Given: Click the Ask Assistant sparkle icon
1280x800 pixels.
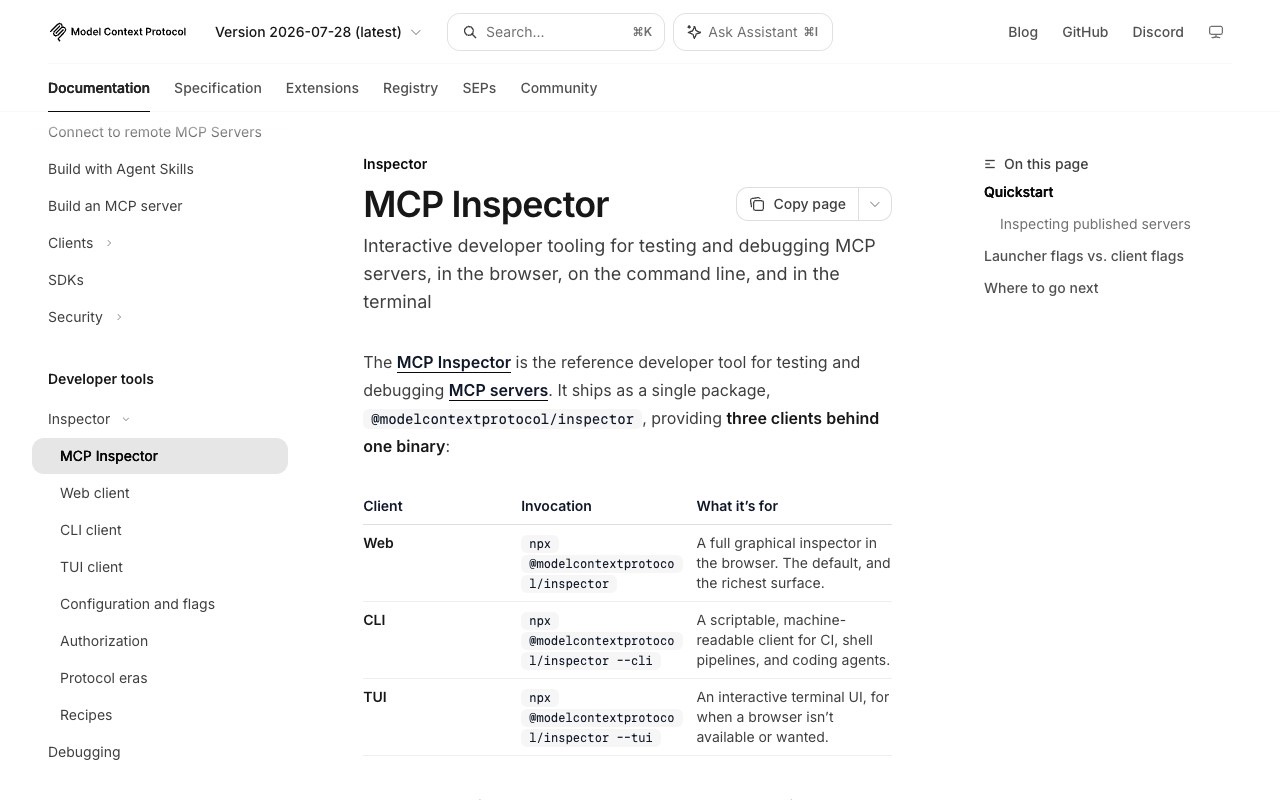Looking at the screenshot, I should [694, 32].
